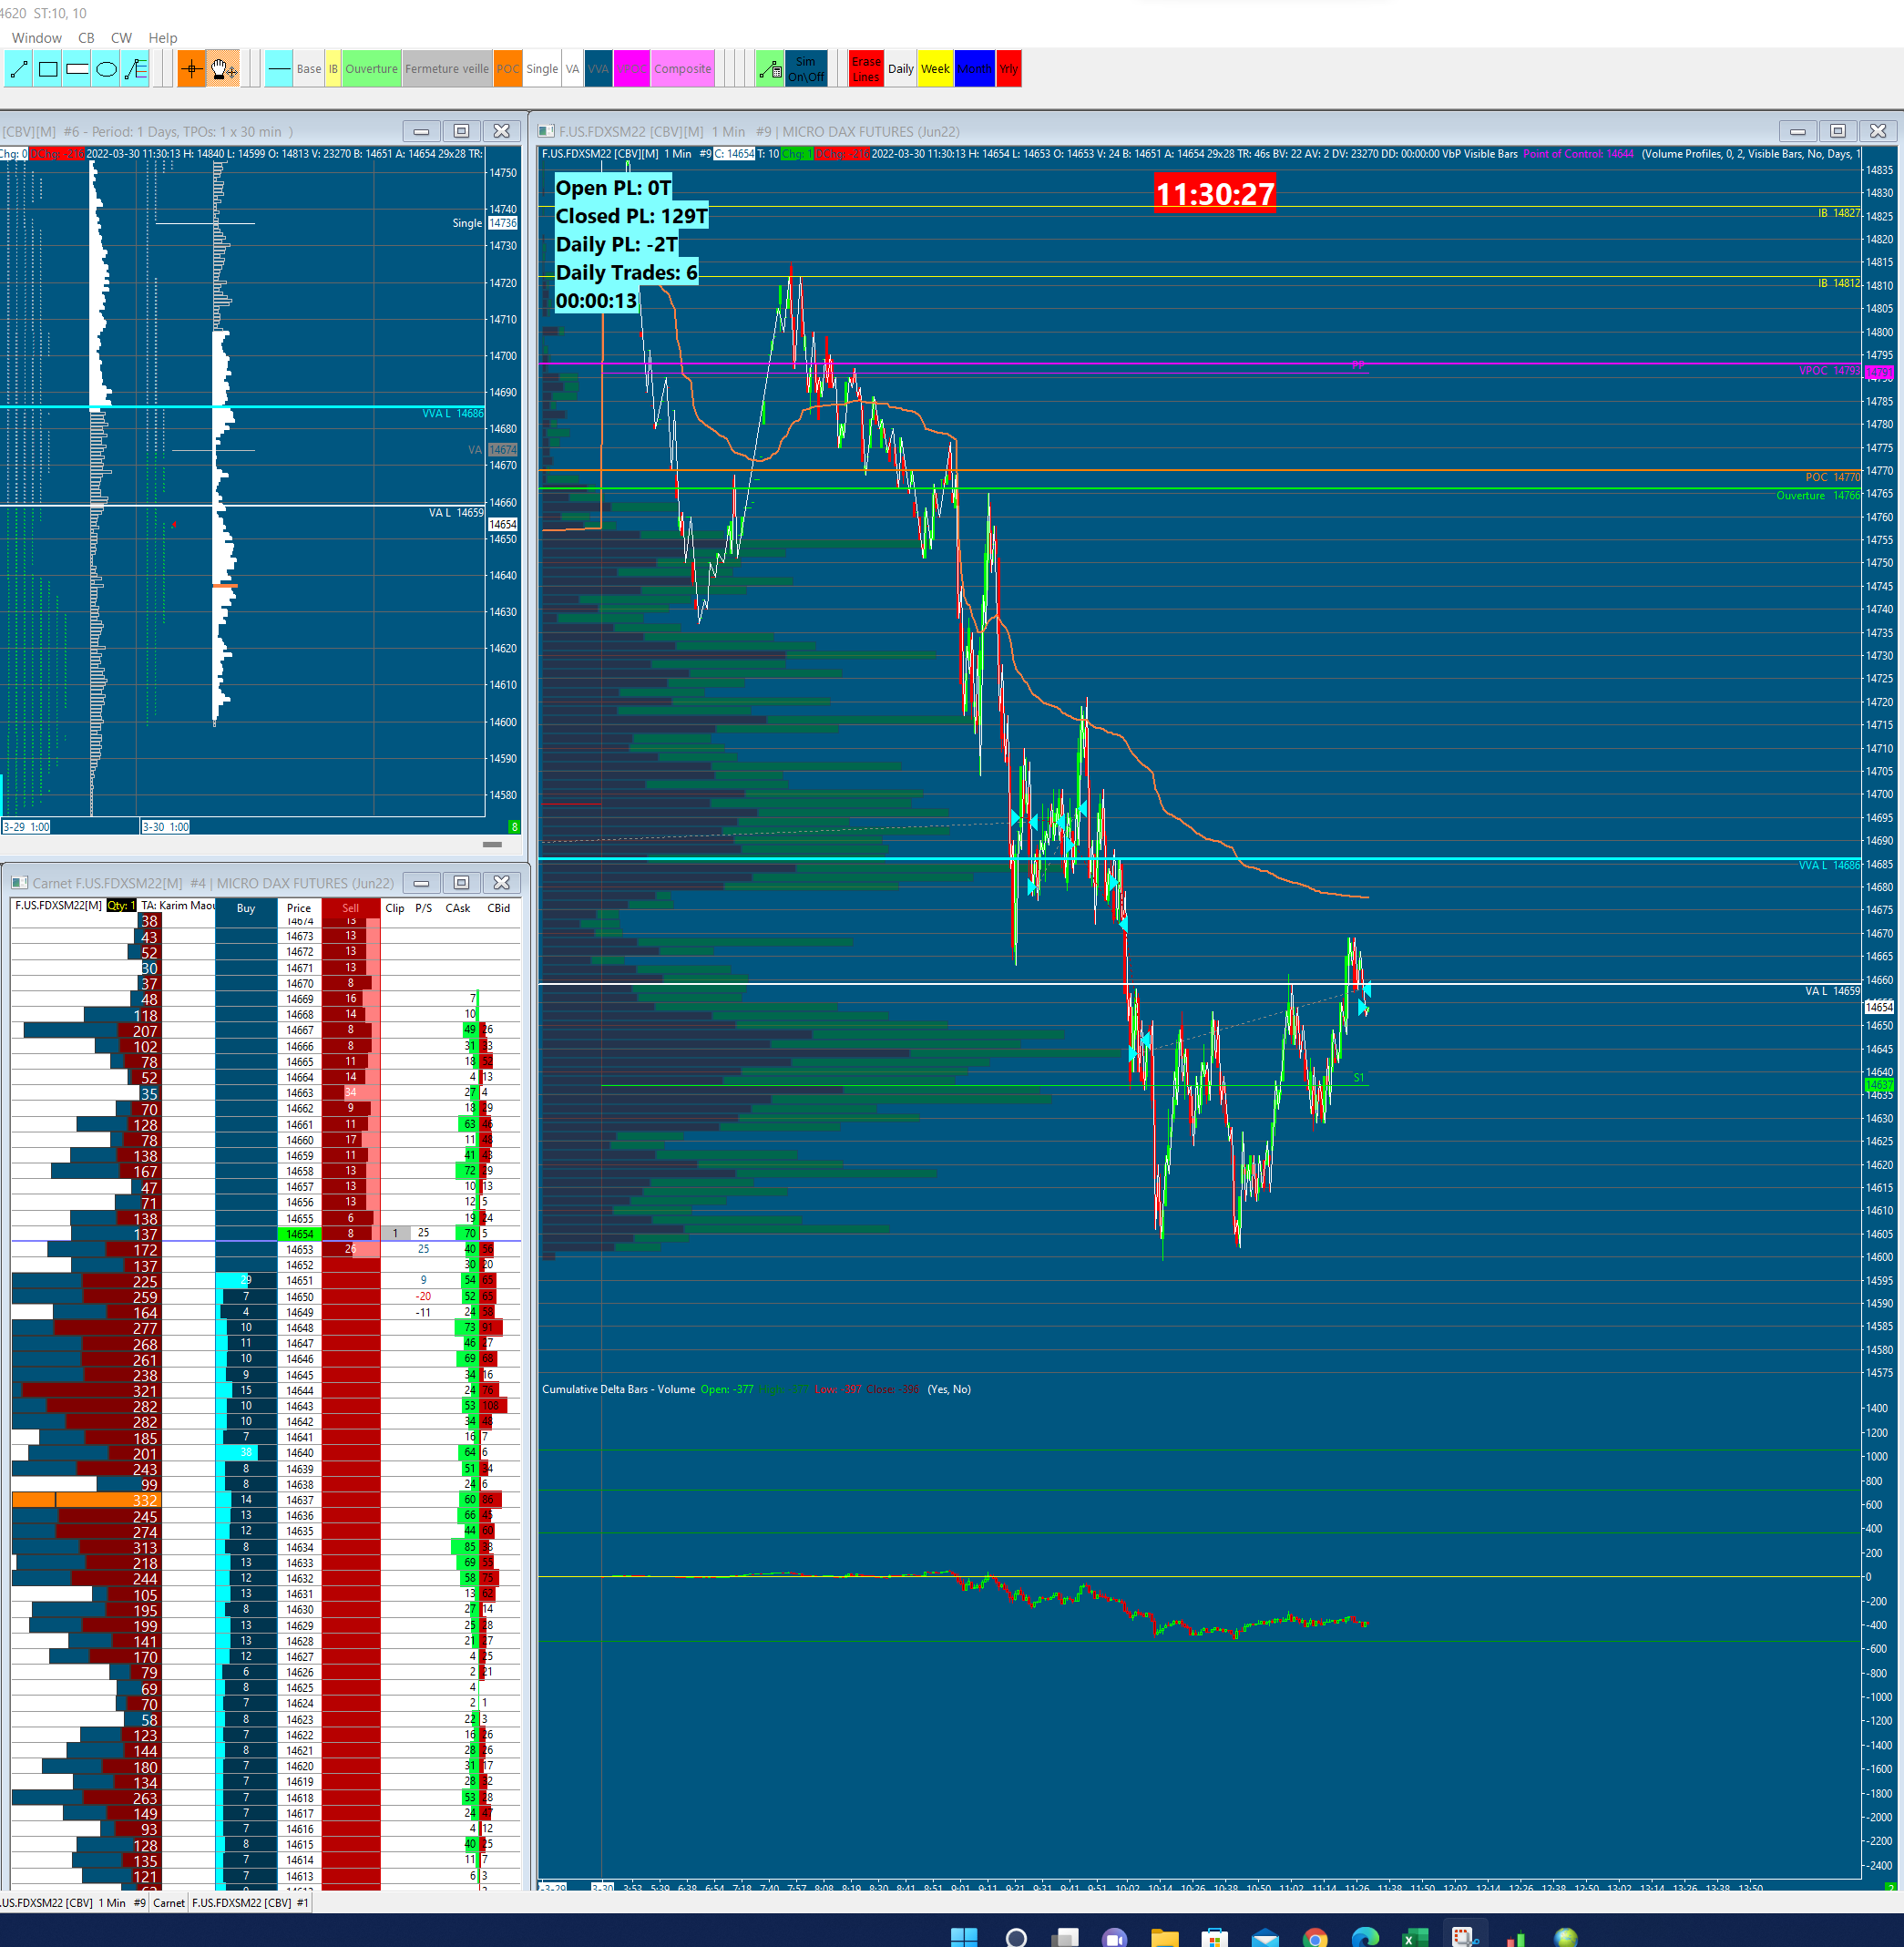Viewport: 1904px width, 1947px height.
Task: Click the red Erase Lines button
Action: point(866,69)
